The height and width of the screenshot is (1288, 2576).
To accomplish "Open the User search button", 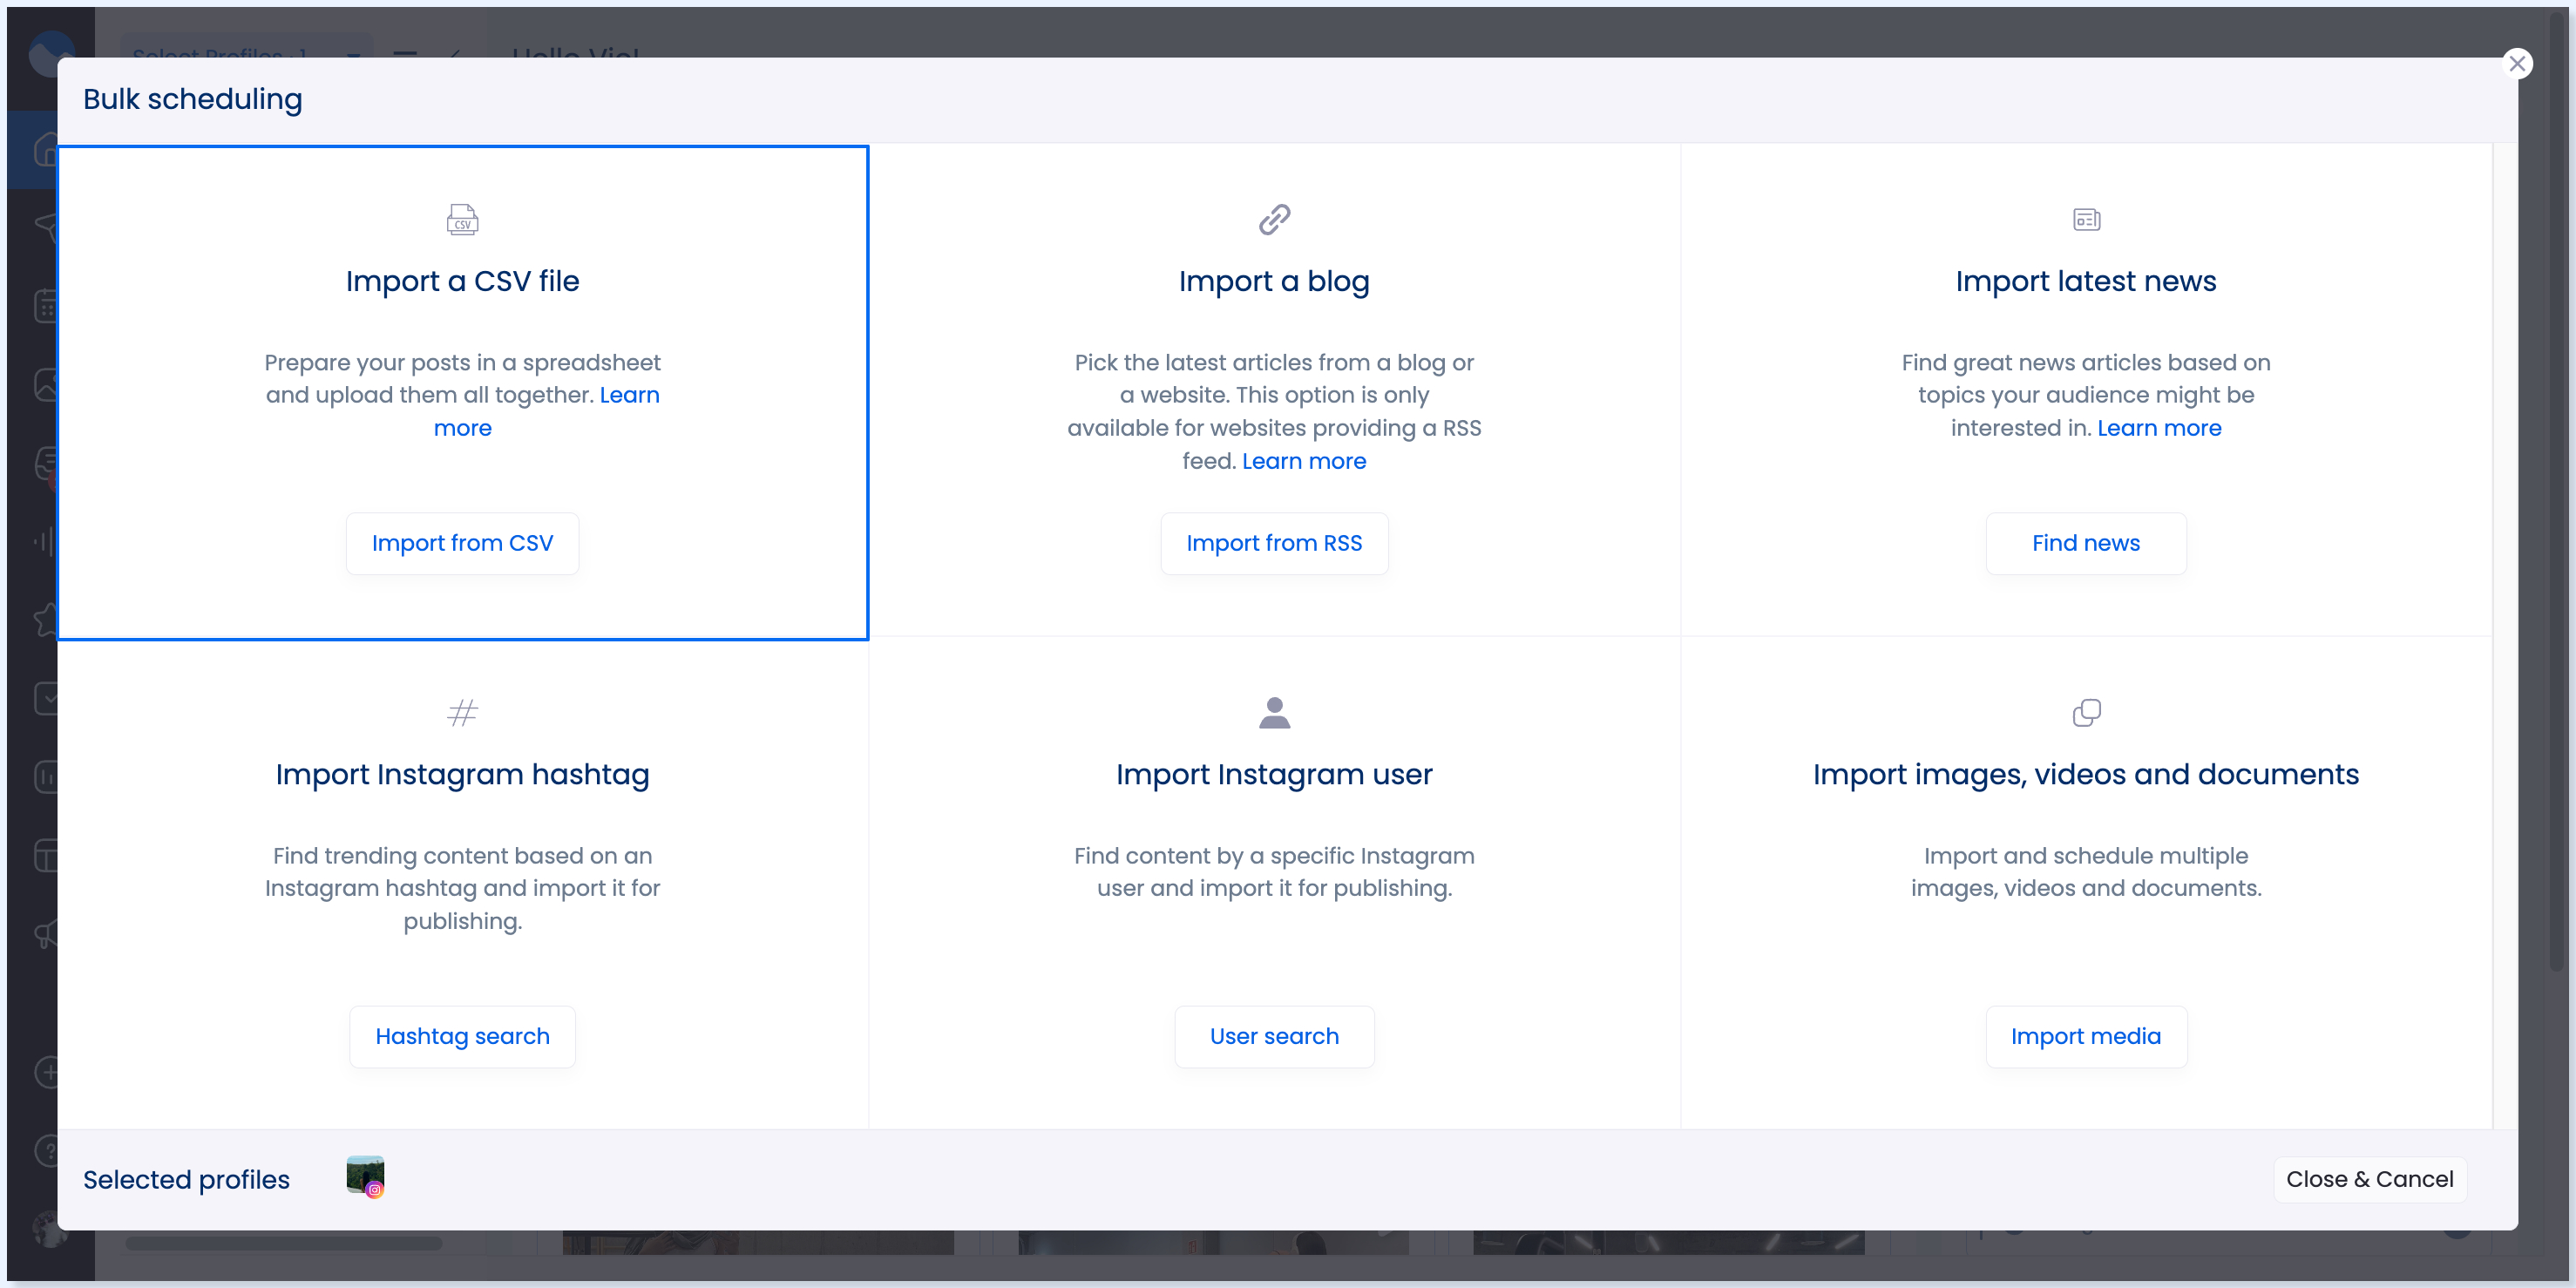I will tap(1274, 1036).
